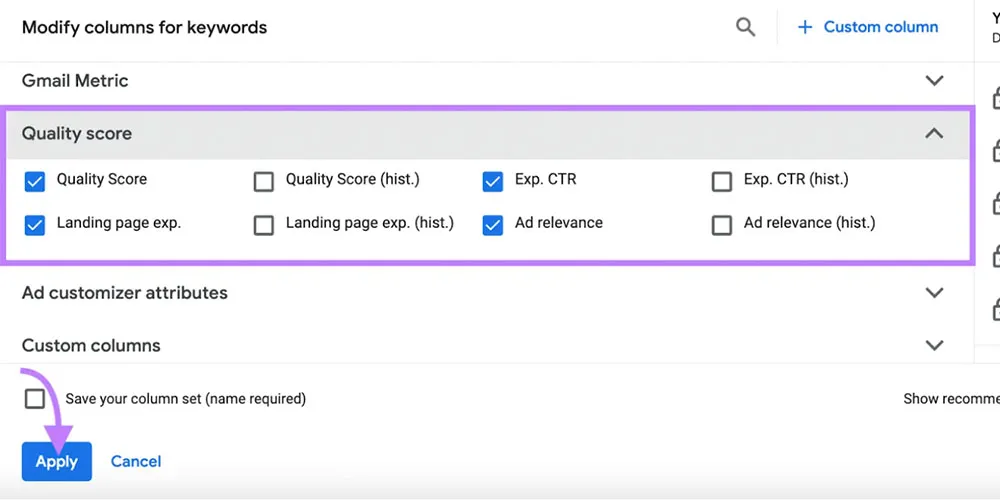Collapse the Quality score section chevron
The height and width of the screenshot is (500, 1000).
(934, 133)
